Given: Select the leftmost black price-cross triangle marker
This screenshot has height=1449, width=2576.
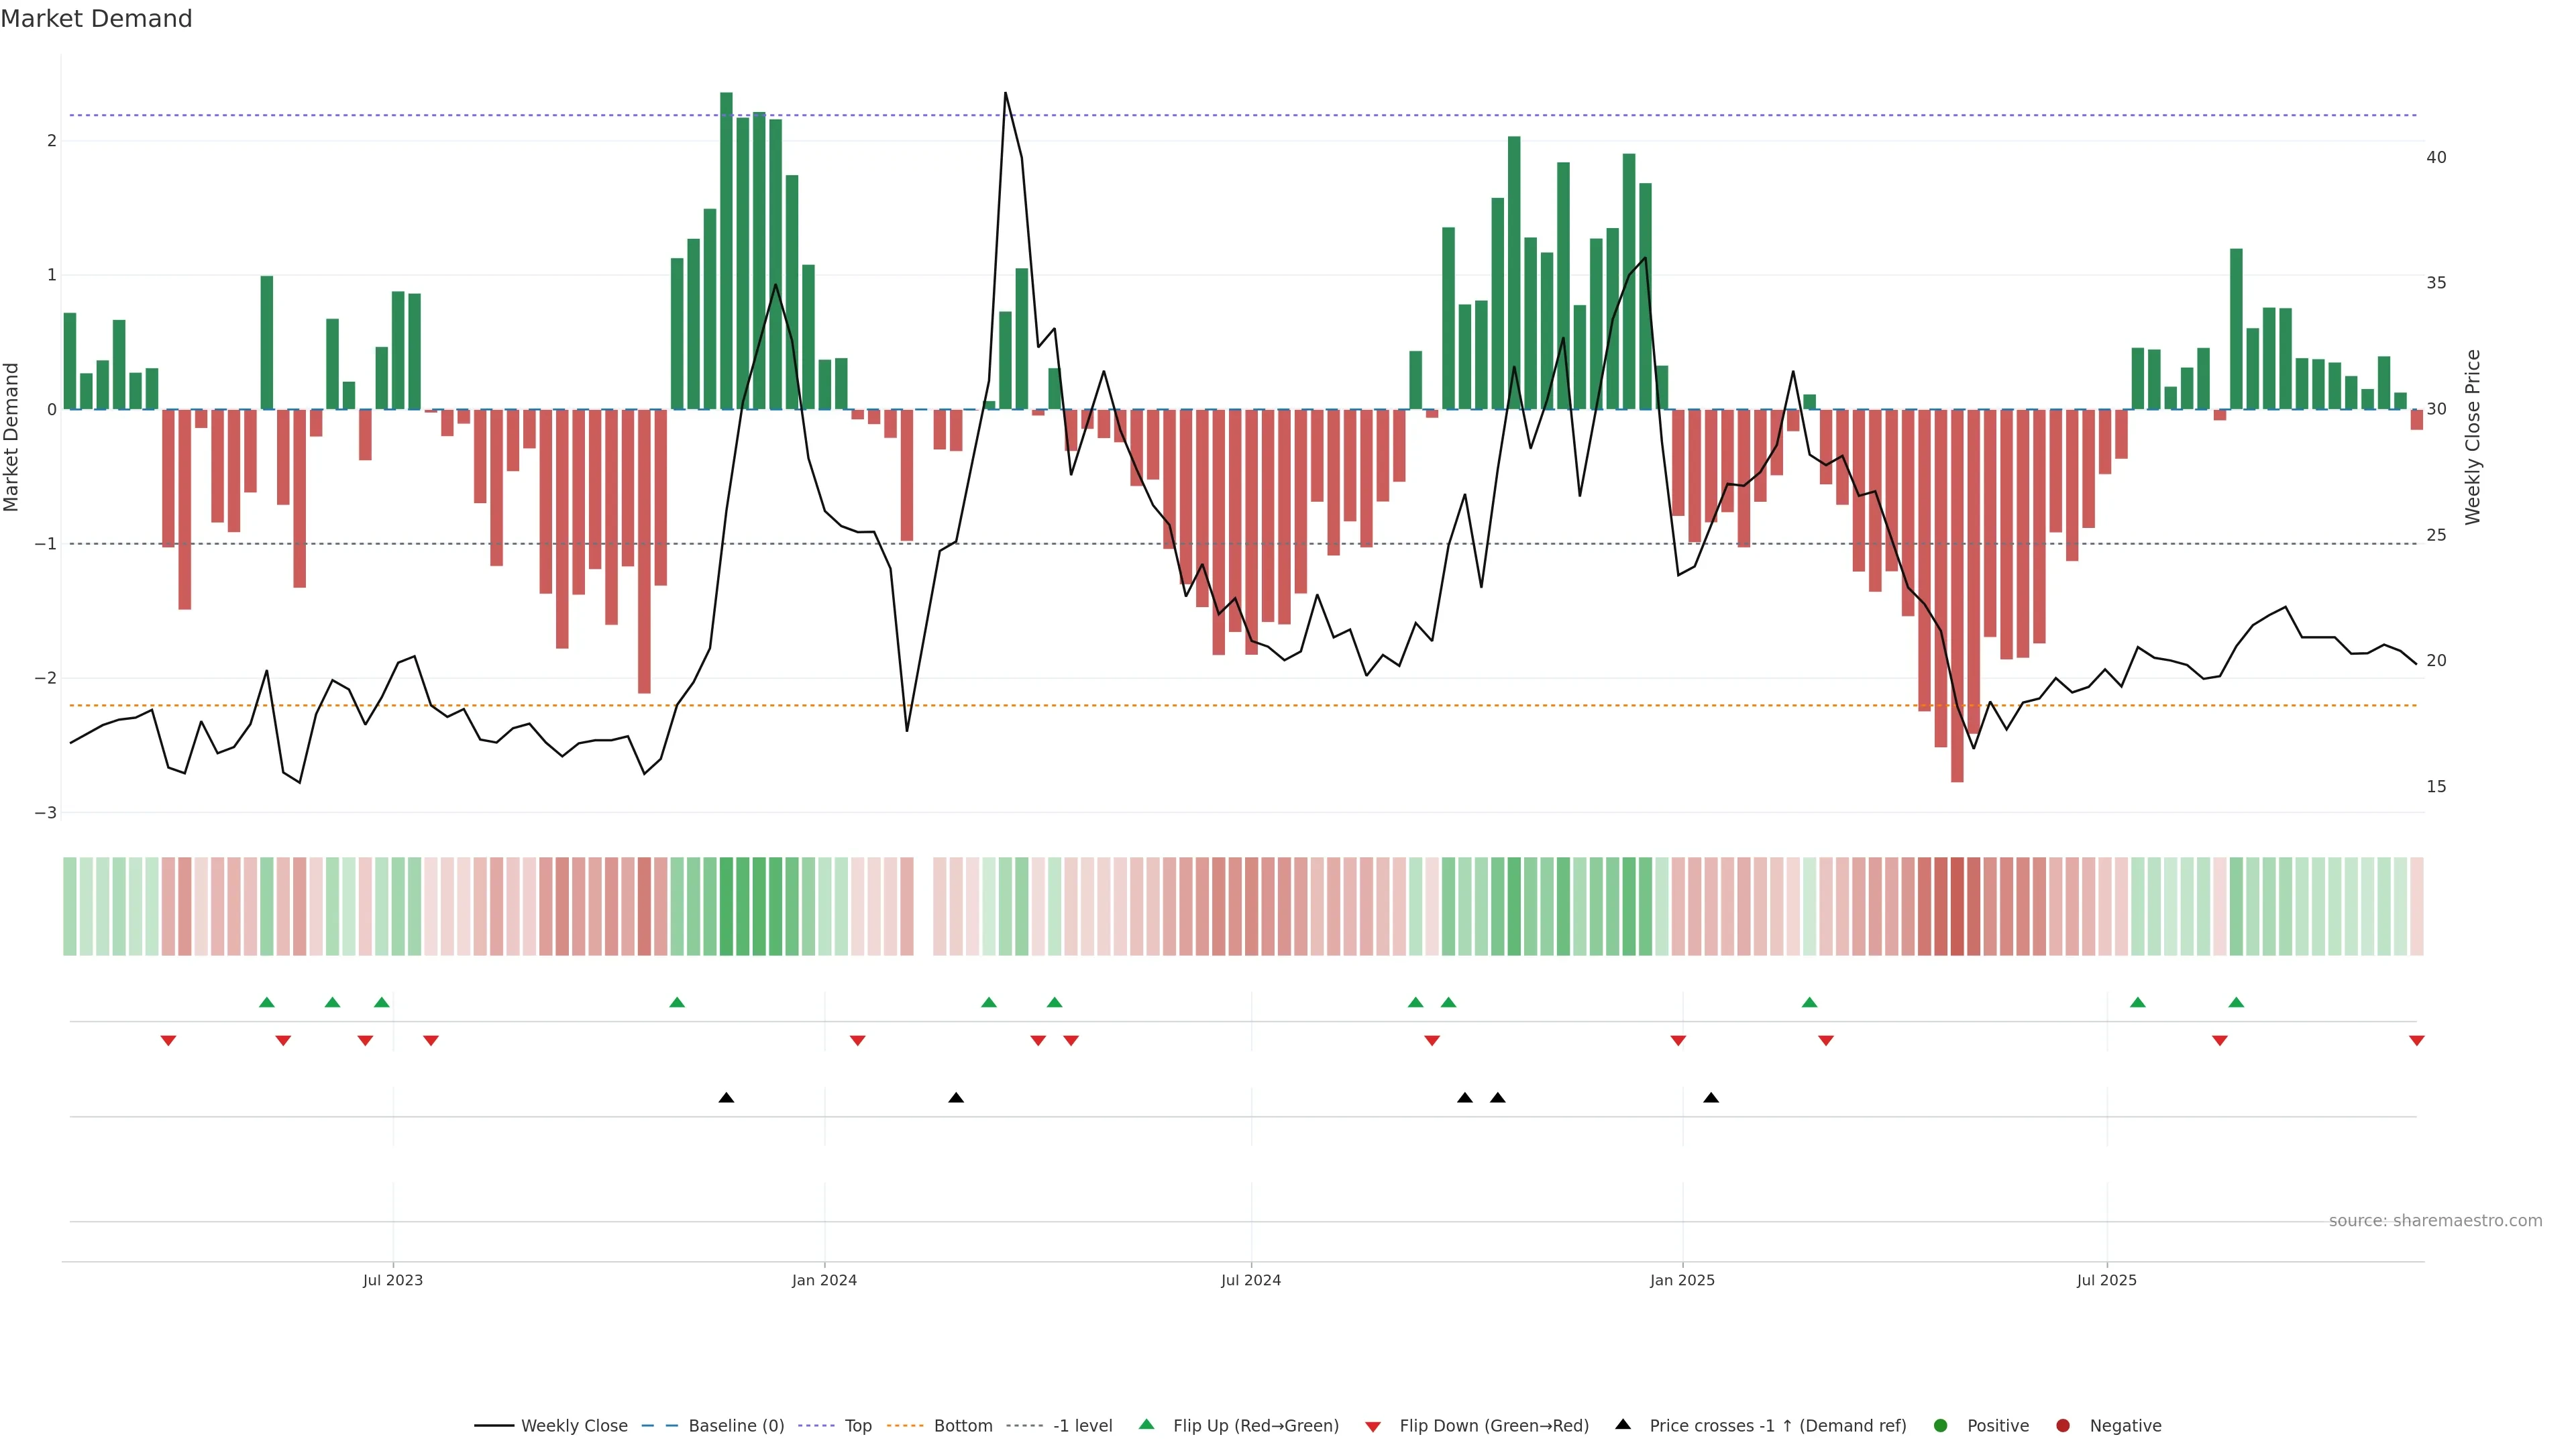Looking at the screenshot, I should point(726,1098).
